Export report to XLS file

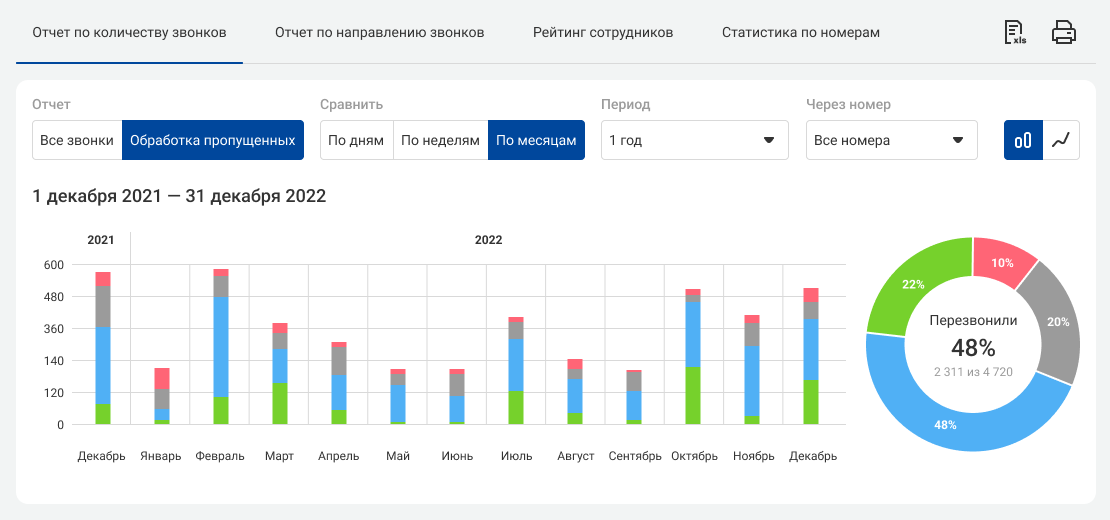pyautogui.click(x=1016, y=33)
